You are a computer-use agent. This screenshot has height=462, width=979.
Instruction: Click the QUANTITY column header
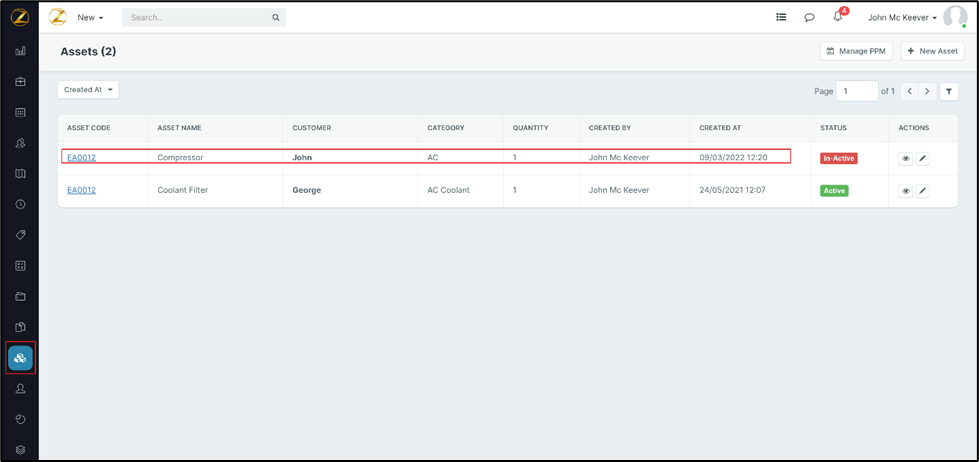530,128
